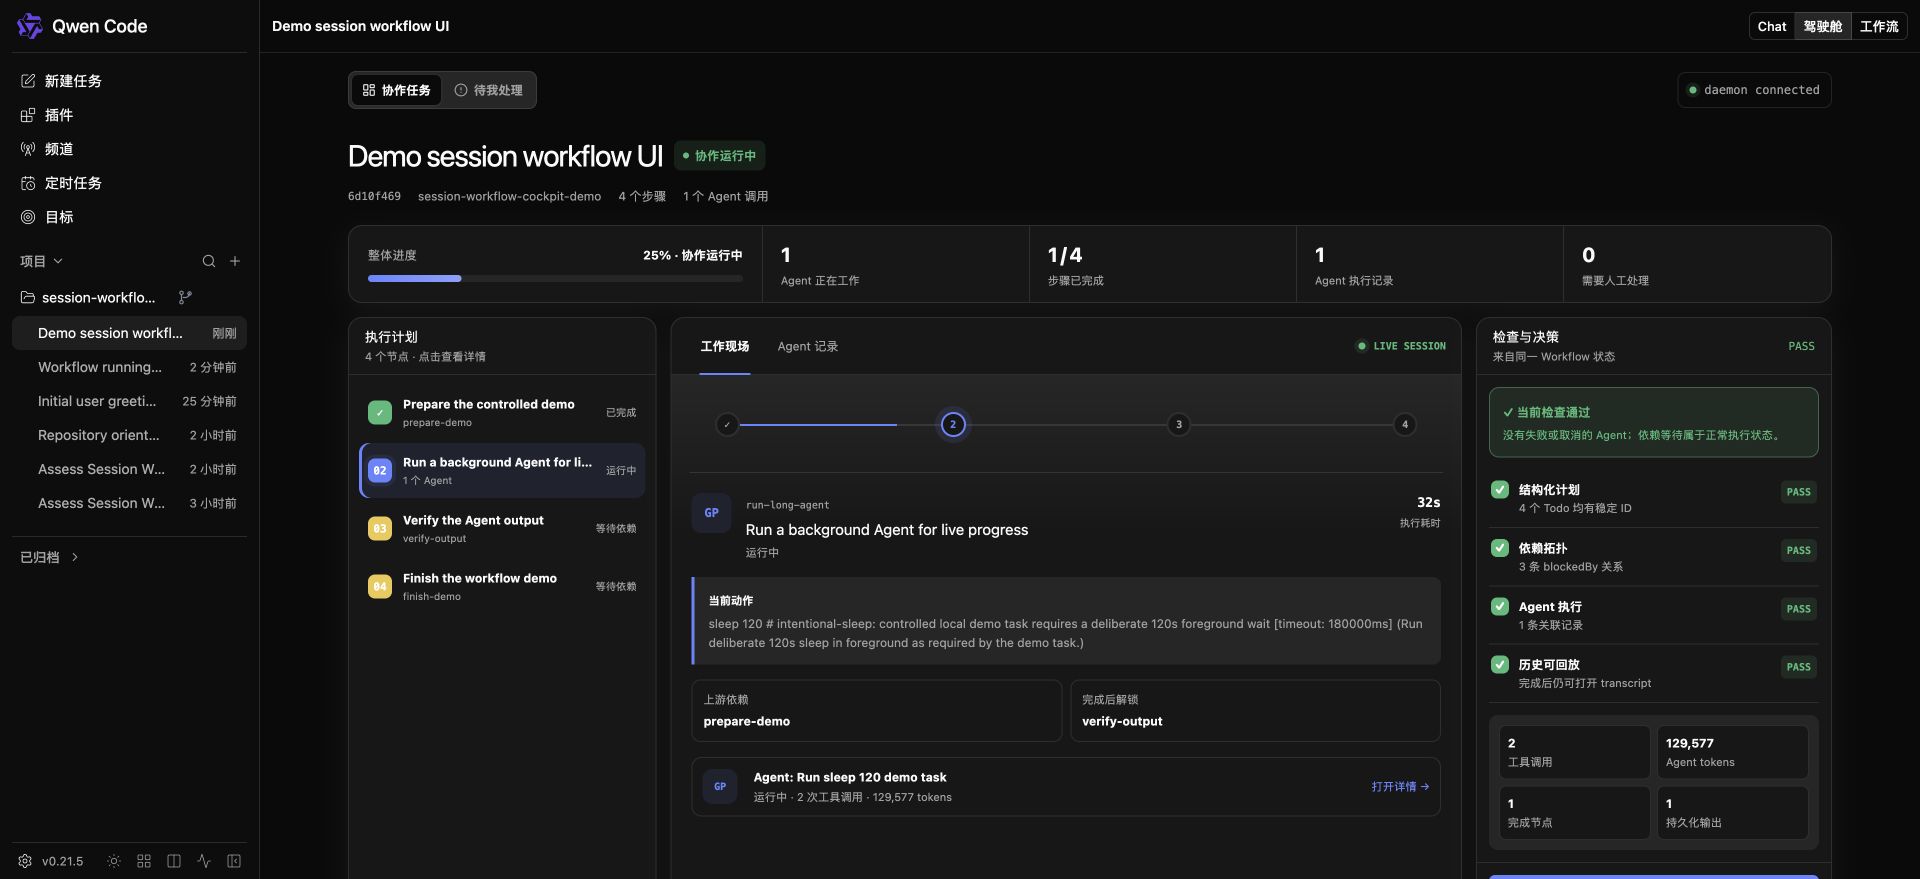This screenshot has height=879, width=1920.
Task: Click the four-squares grid icon in bottom bar
Action: (144, 861)
